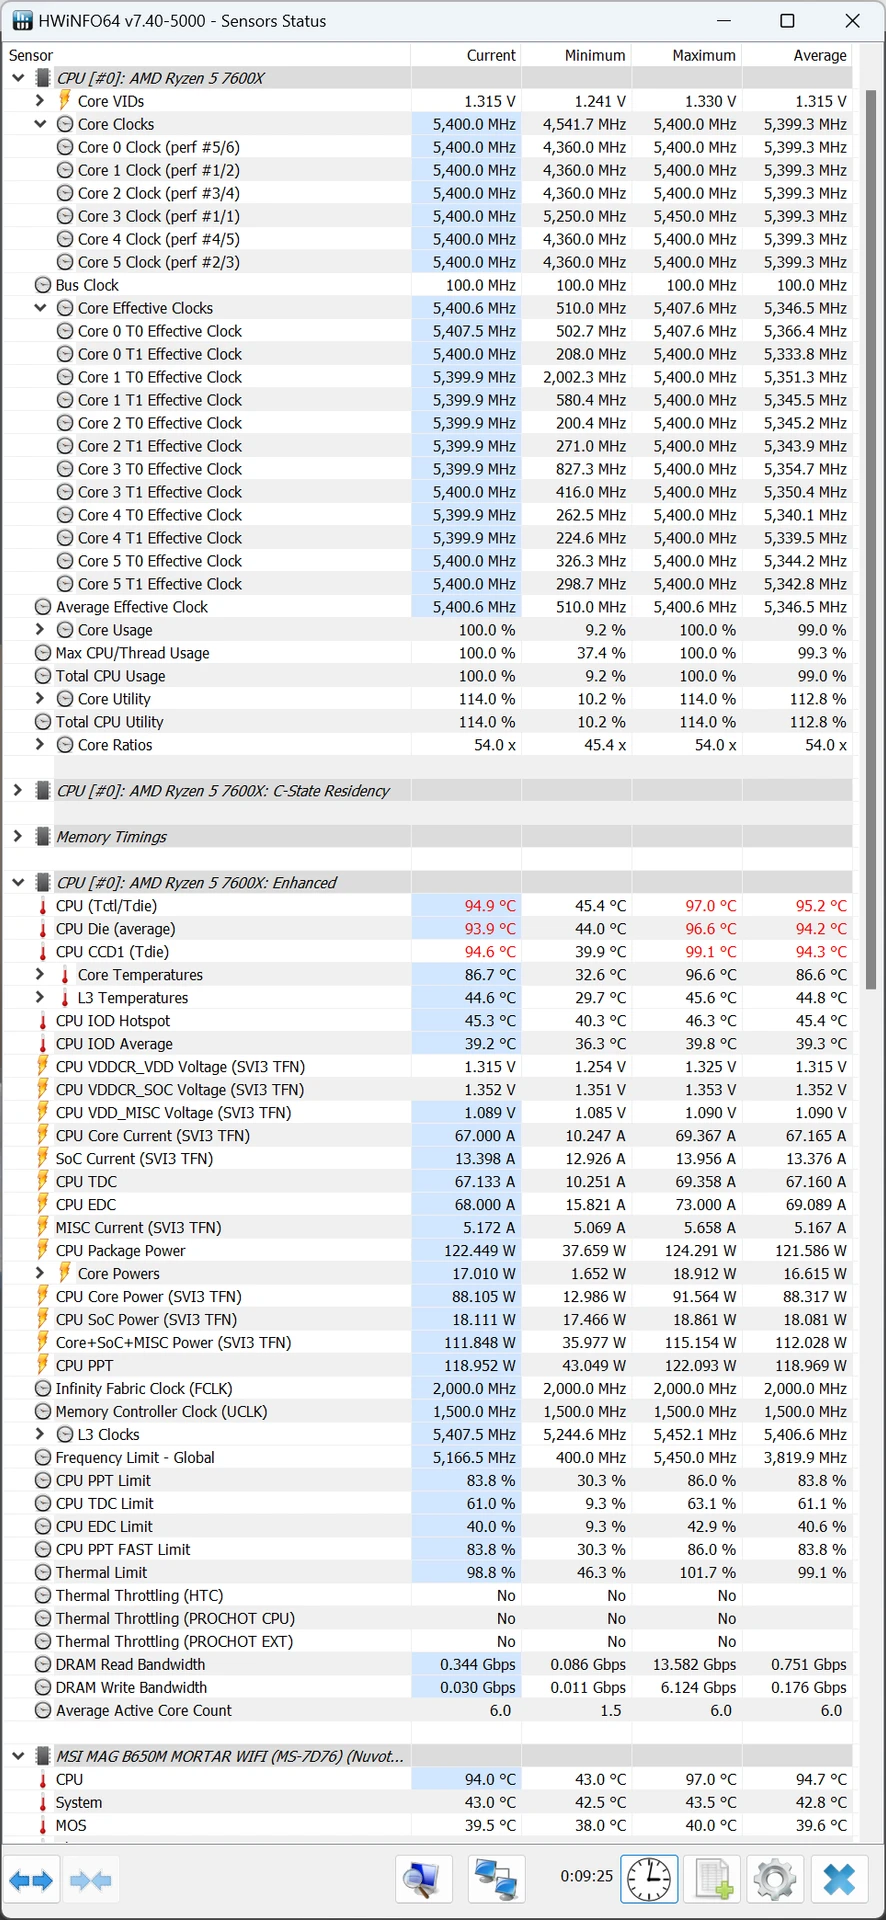The width and height of the screenshot is (886, 1920).
Task: Click the thermometer icon beside CPU IOD Hotspot
Action: pos(43,1021)
